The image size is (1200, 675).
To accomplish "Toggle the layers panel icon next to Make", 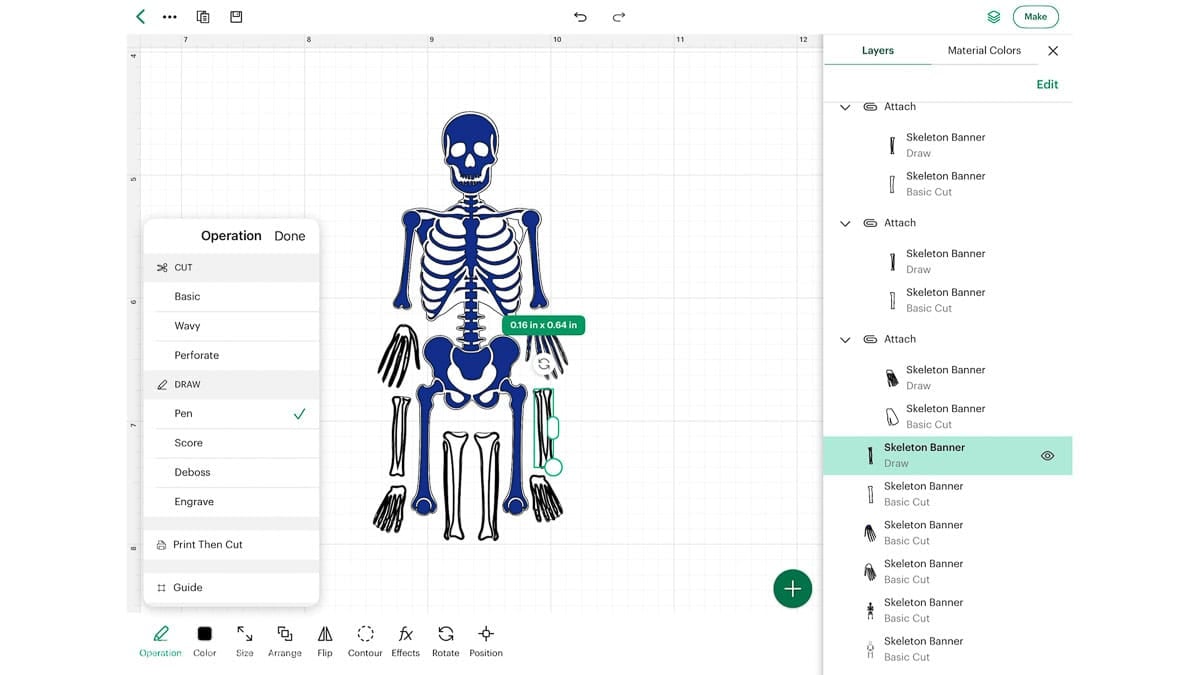I will point(993,17).
